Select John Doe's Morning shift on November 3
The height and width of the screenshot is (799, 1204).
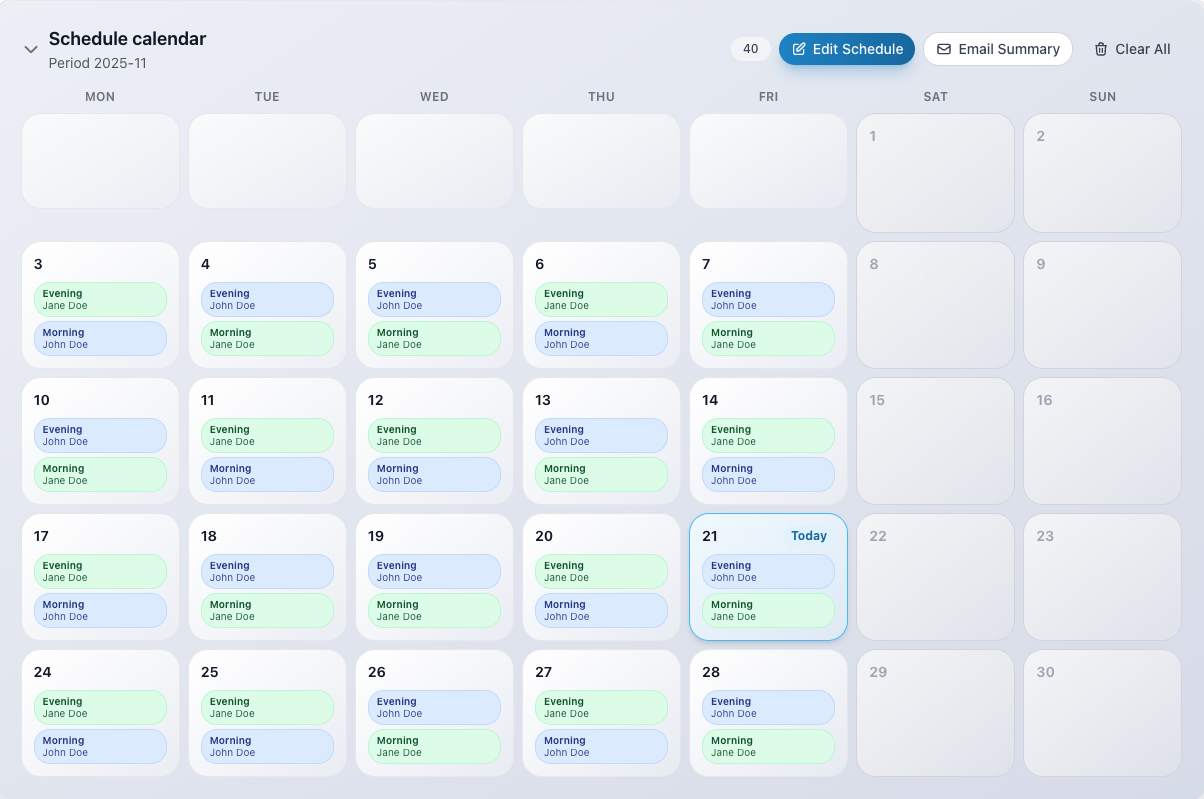(100, 338)
